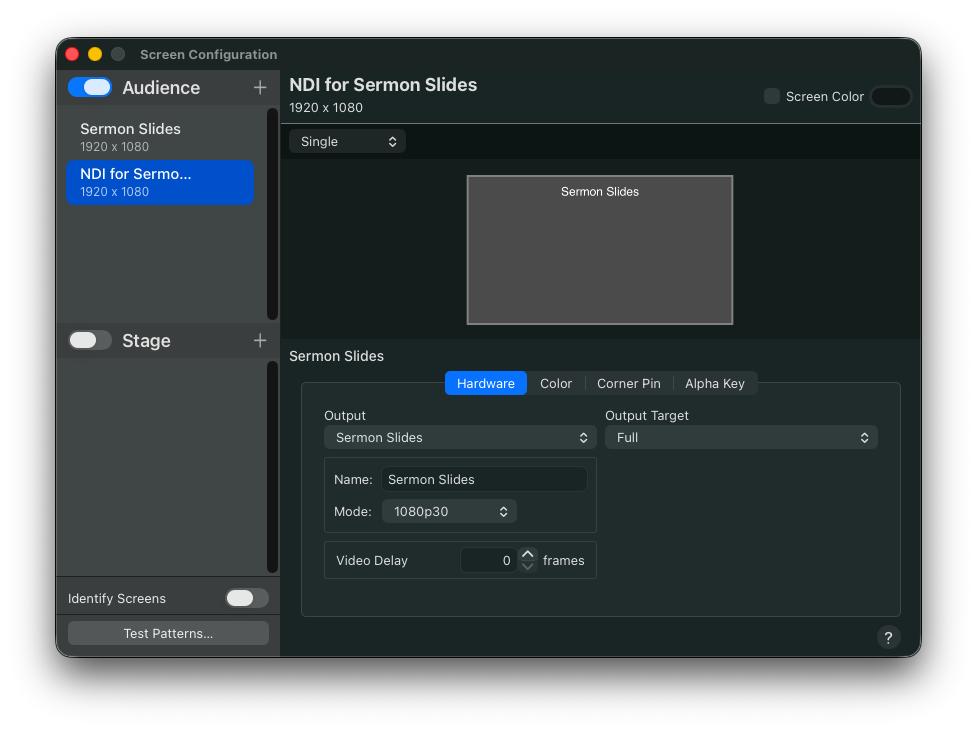977x731 pixels.
Task: Switch to the Hardware tab
Action: 485,383
